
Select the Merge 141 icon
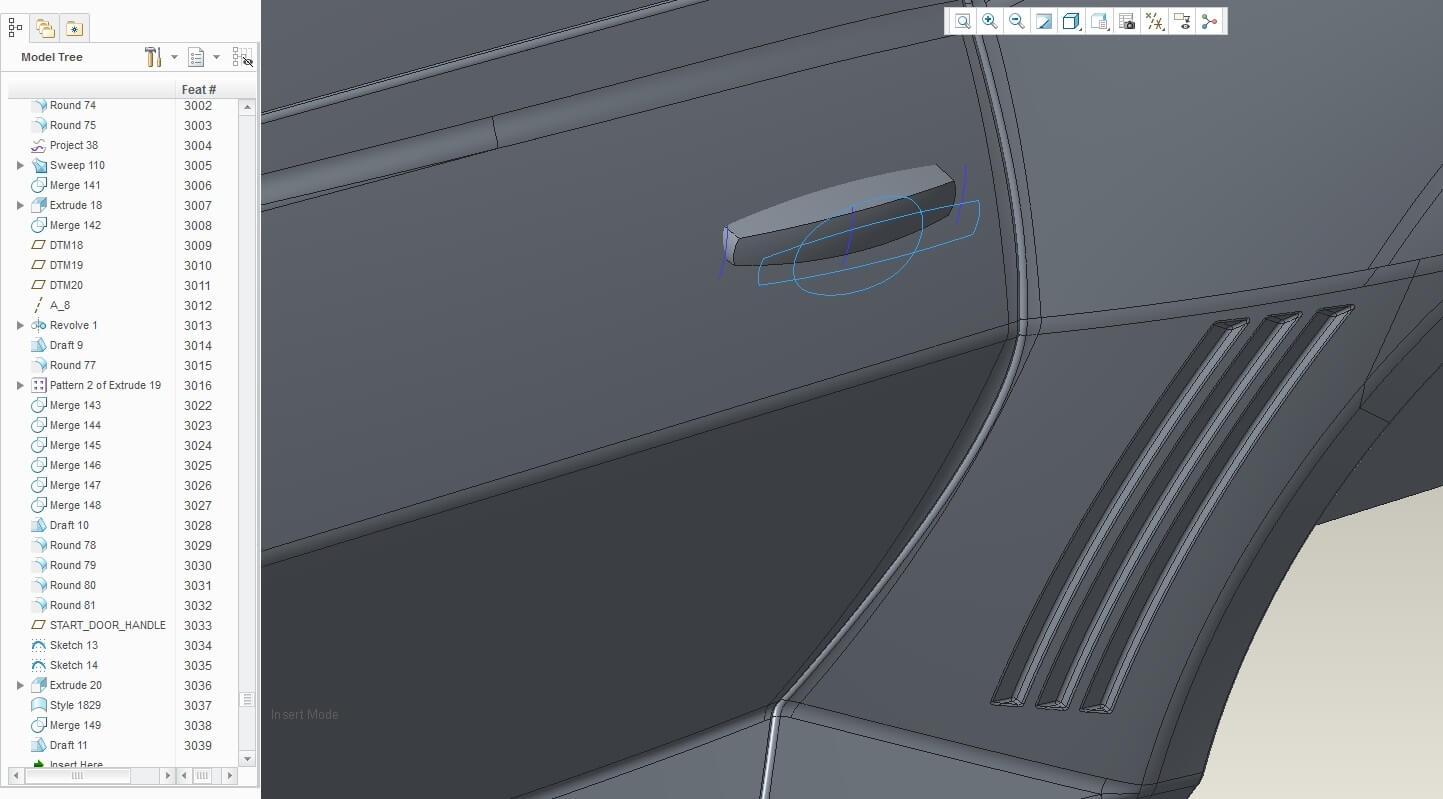39,185
